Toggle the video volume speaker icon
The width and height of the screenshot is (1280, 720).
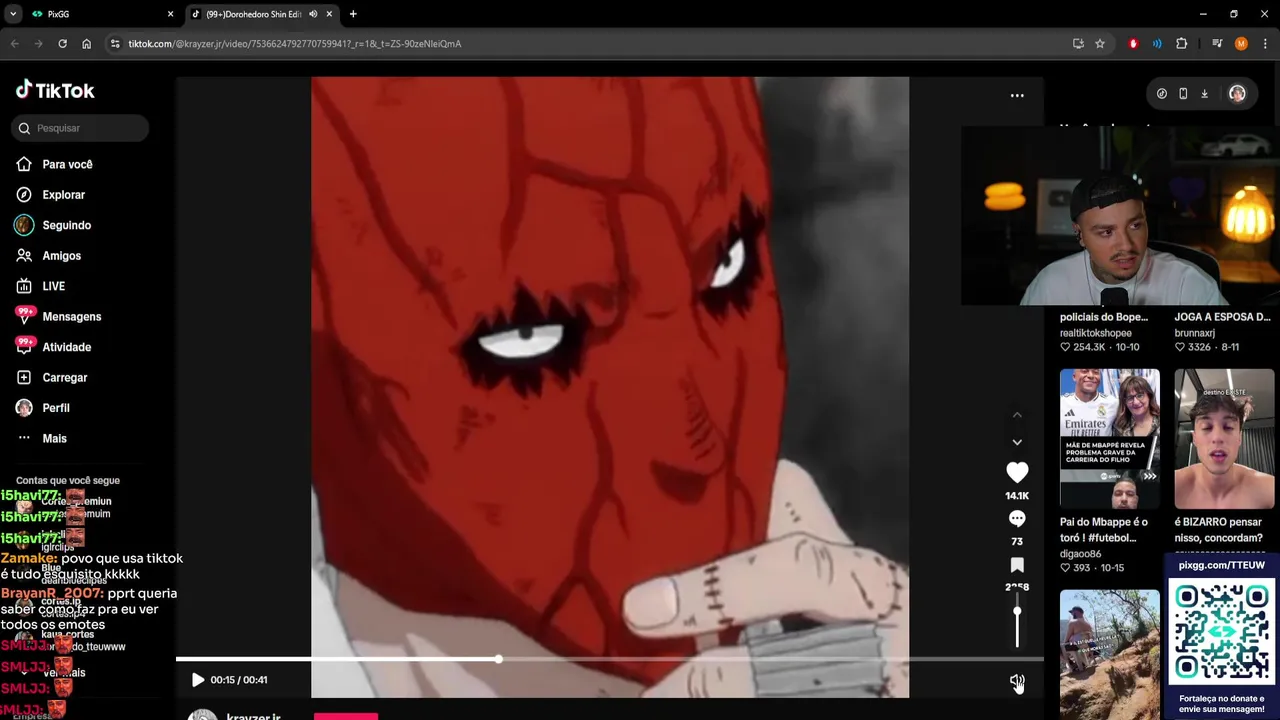tap(1017, 682)
